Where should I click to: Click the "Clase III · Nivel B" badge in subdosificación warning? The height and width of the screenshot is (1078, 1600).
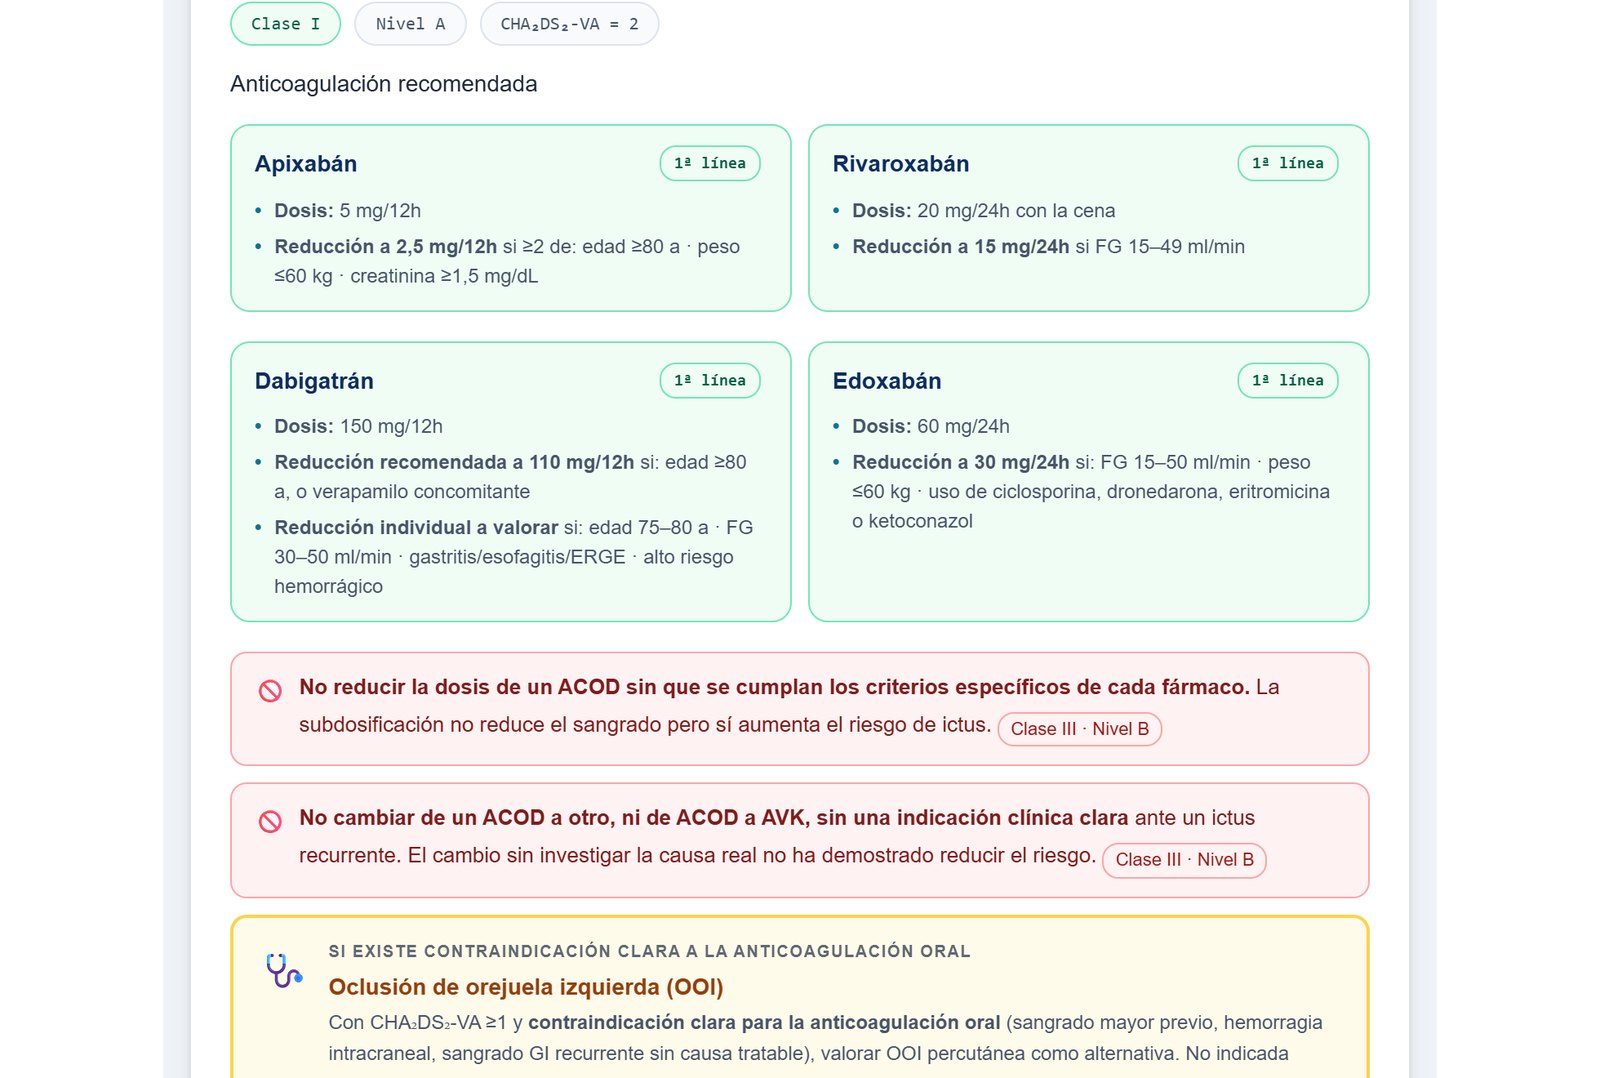1080,729
